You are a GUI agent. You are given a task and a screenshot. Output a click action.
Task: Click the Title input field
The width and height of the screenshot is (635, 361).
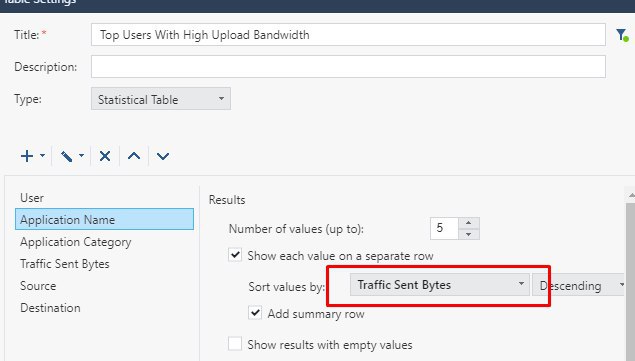coord(348,34)
